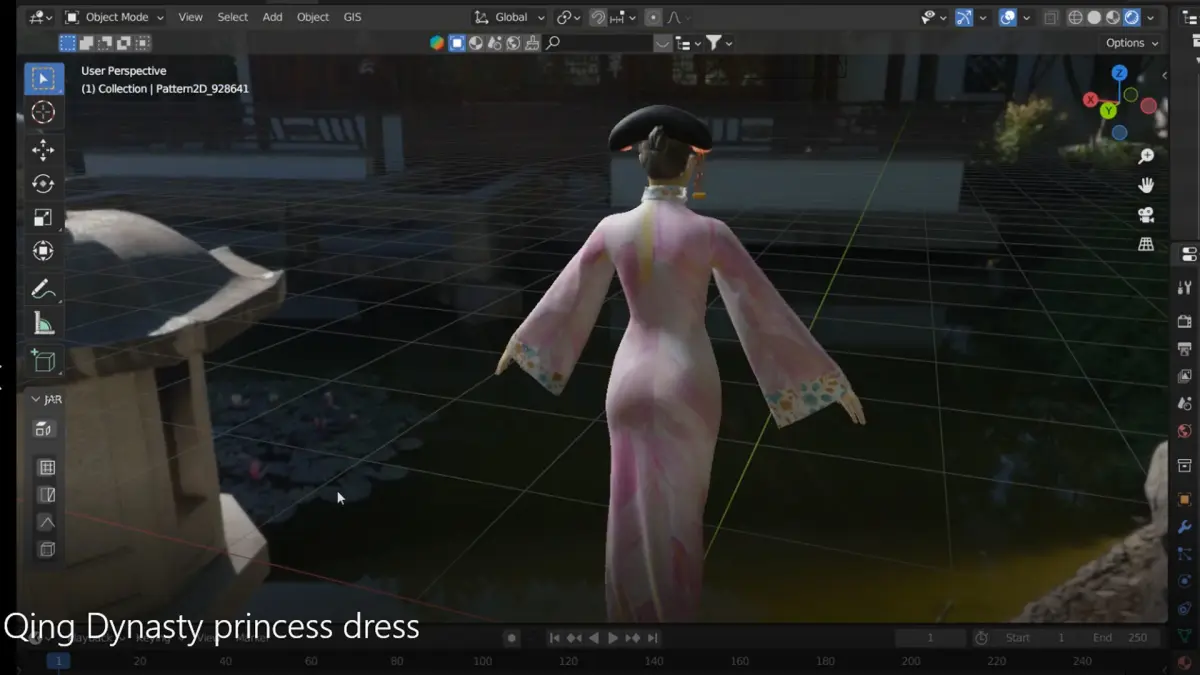
Task: Open the Select menu
Action: point(232,17)
